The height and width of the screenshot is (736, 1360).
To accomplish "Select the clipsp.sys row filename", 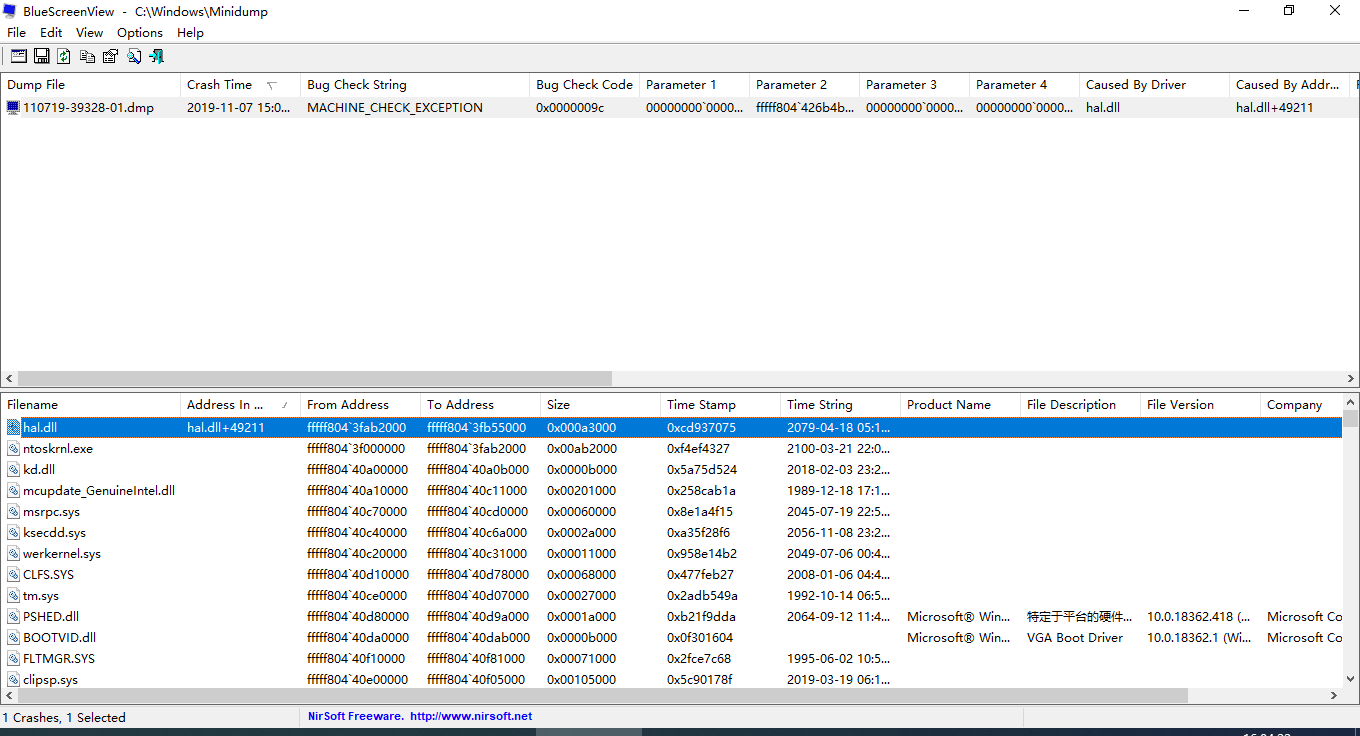I will 50,679.
